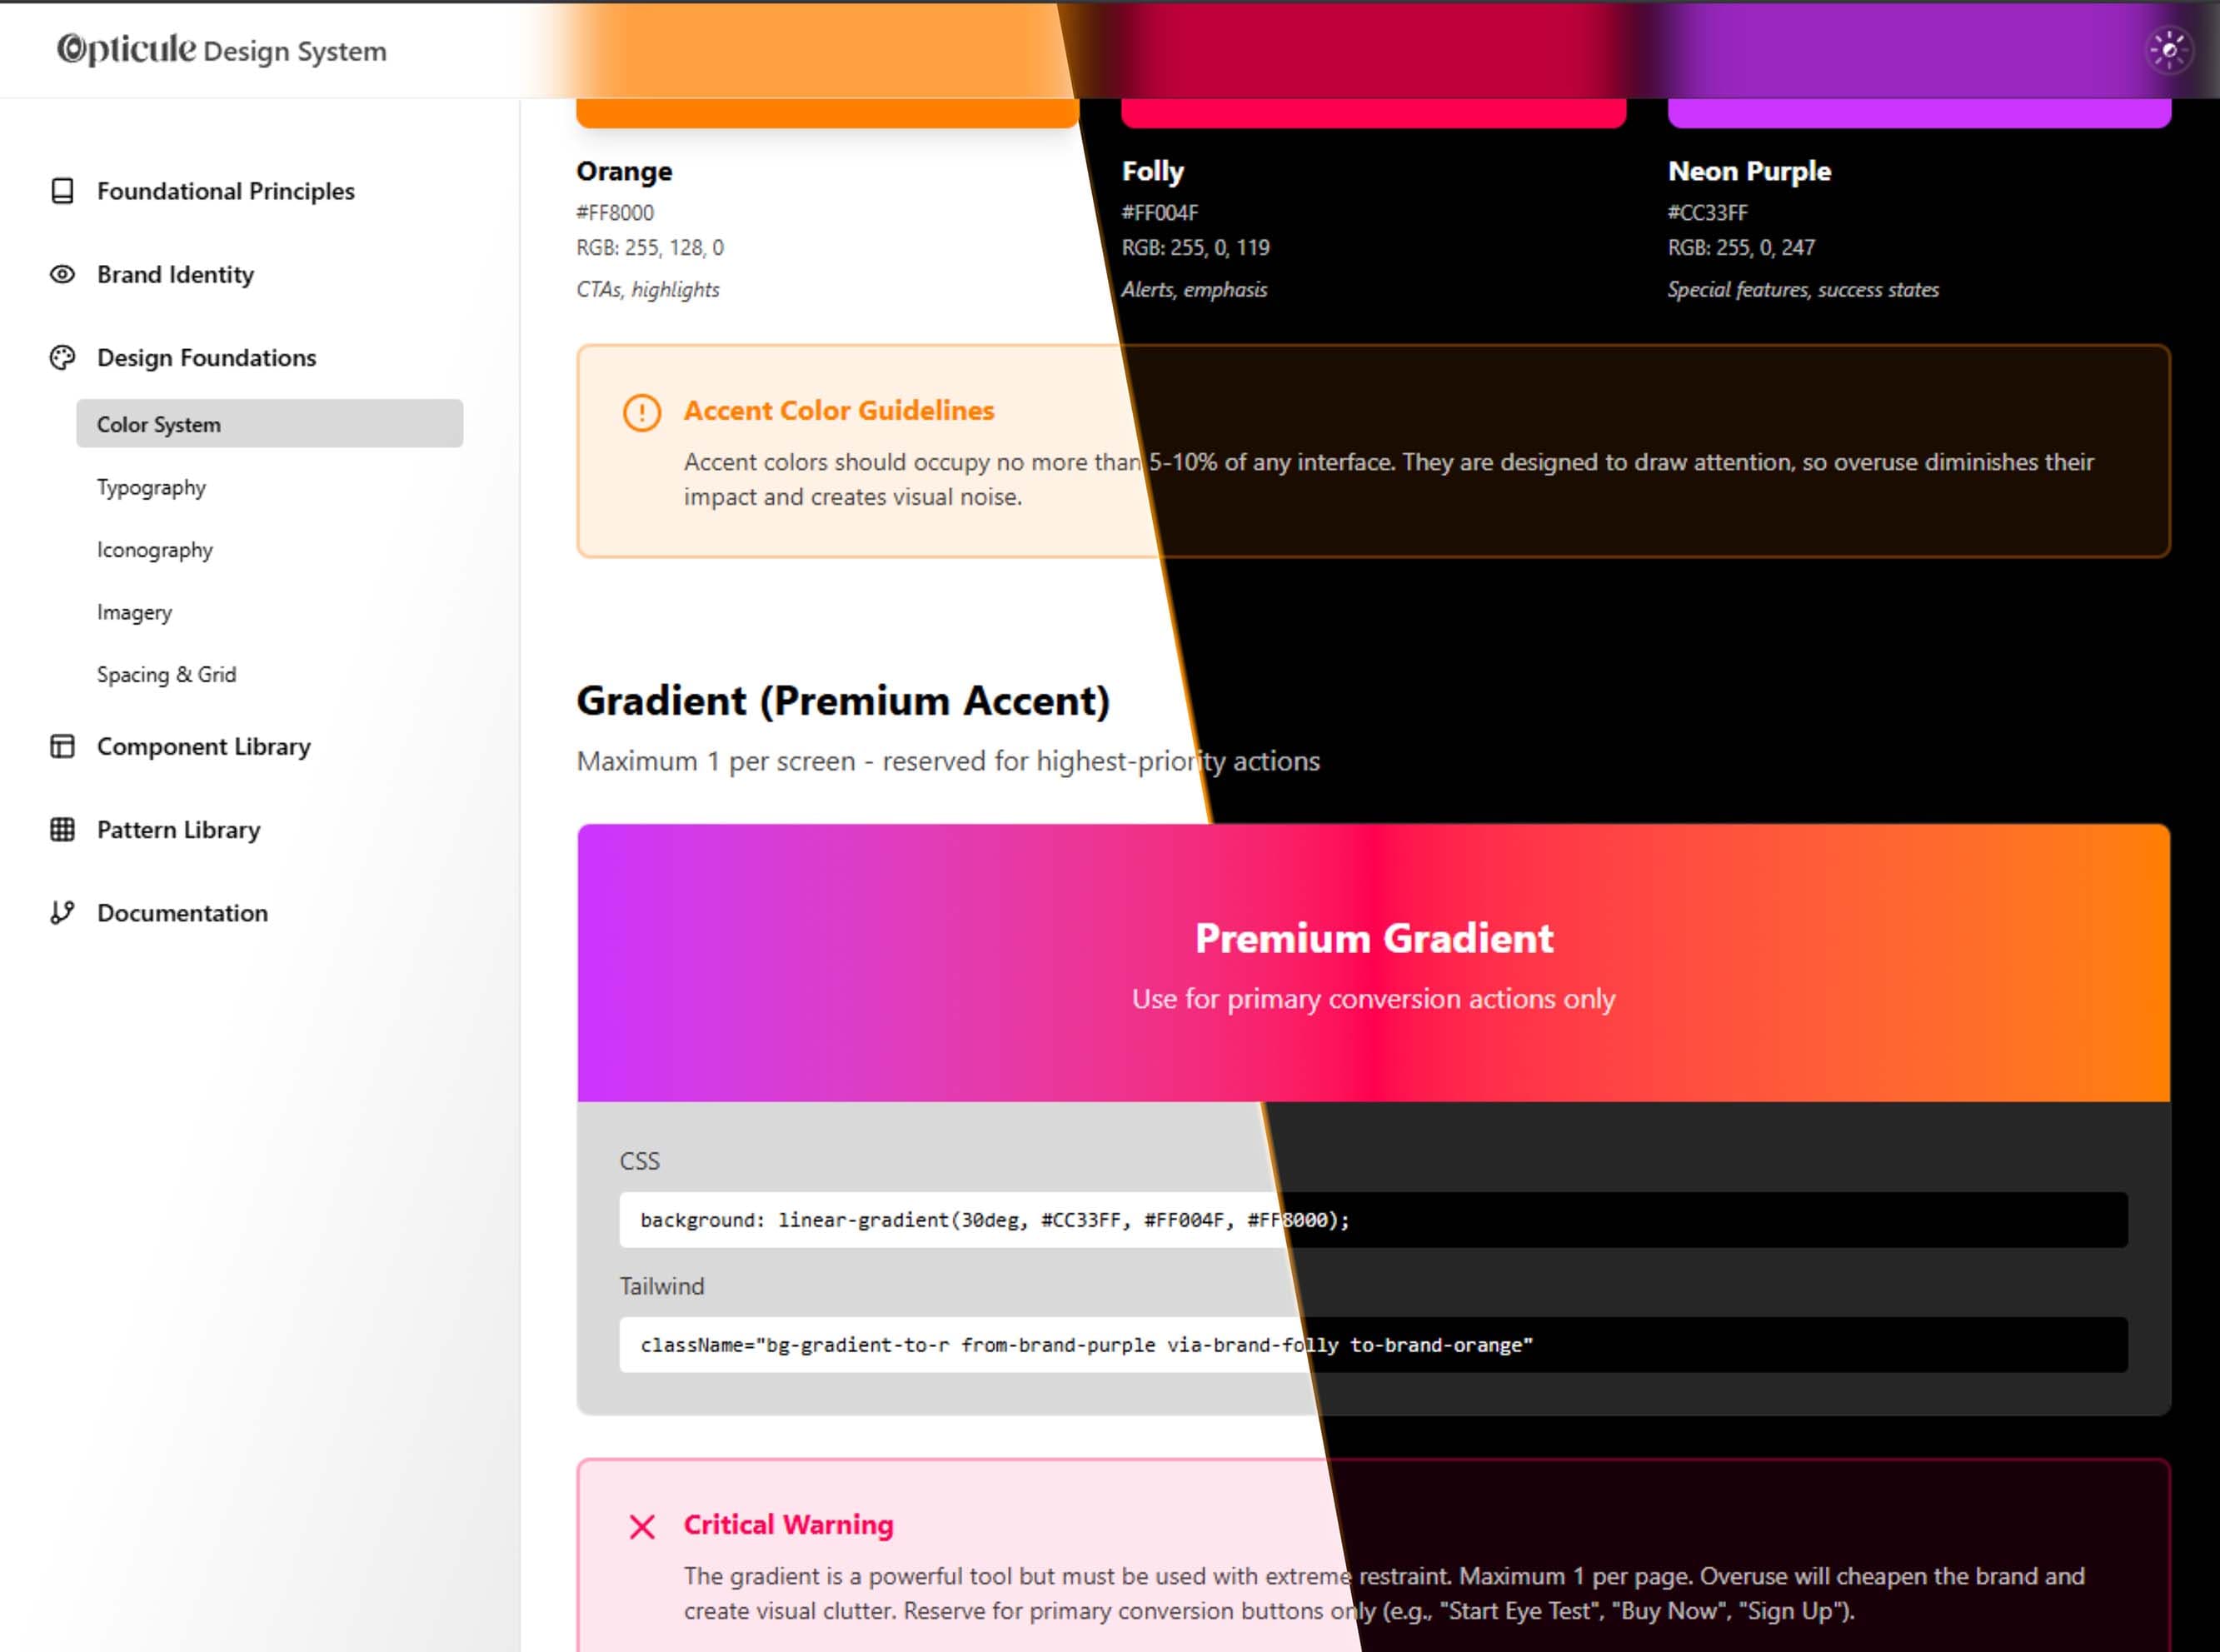This screenshot has width=2220, height=1652.
Task: Click the Brand Identity eye icon
Action: tap(62, 274)
